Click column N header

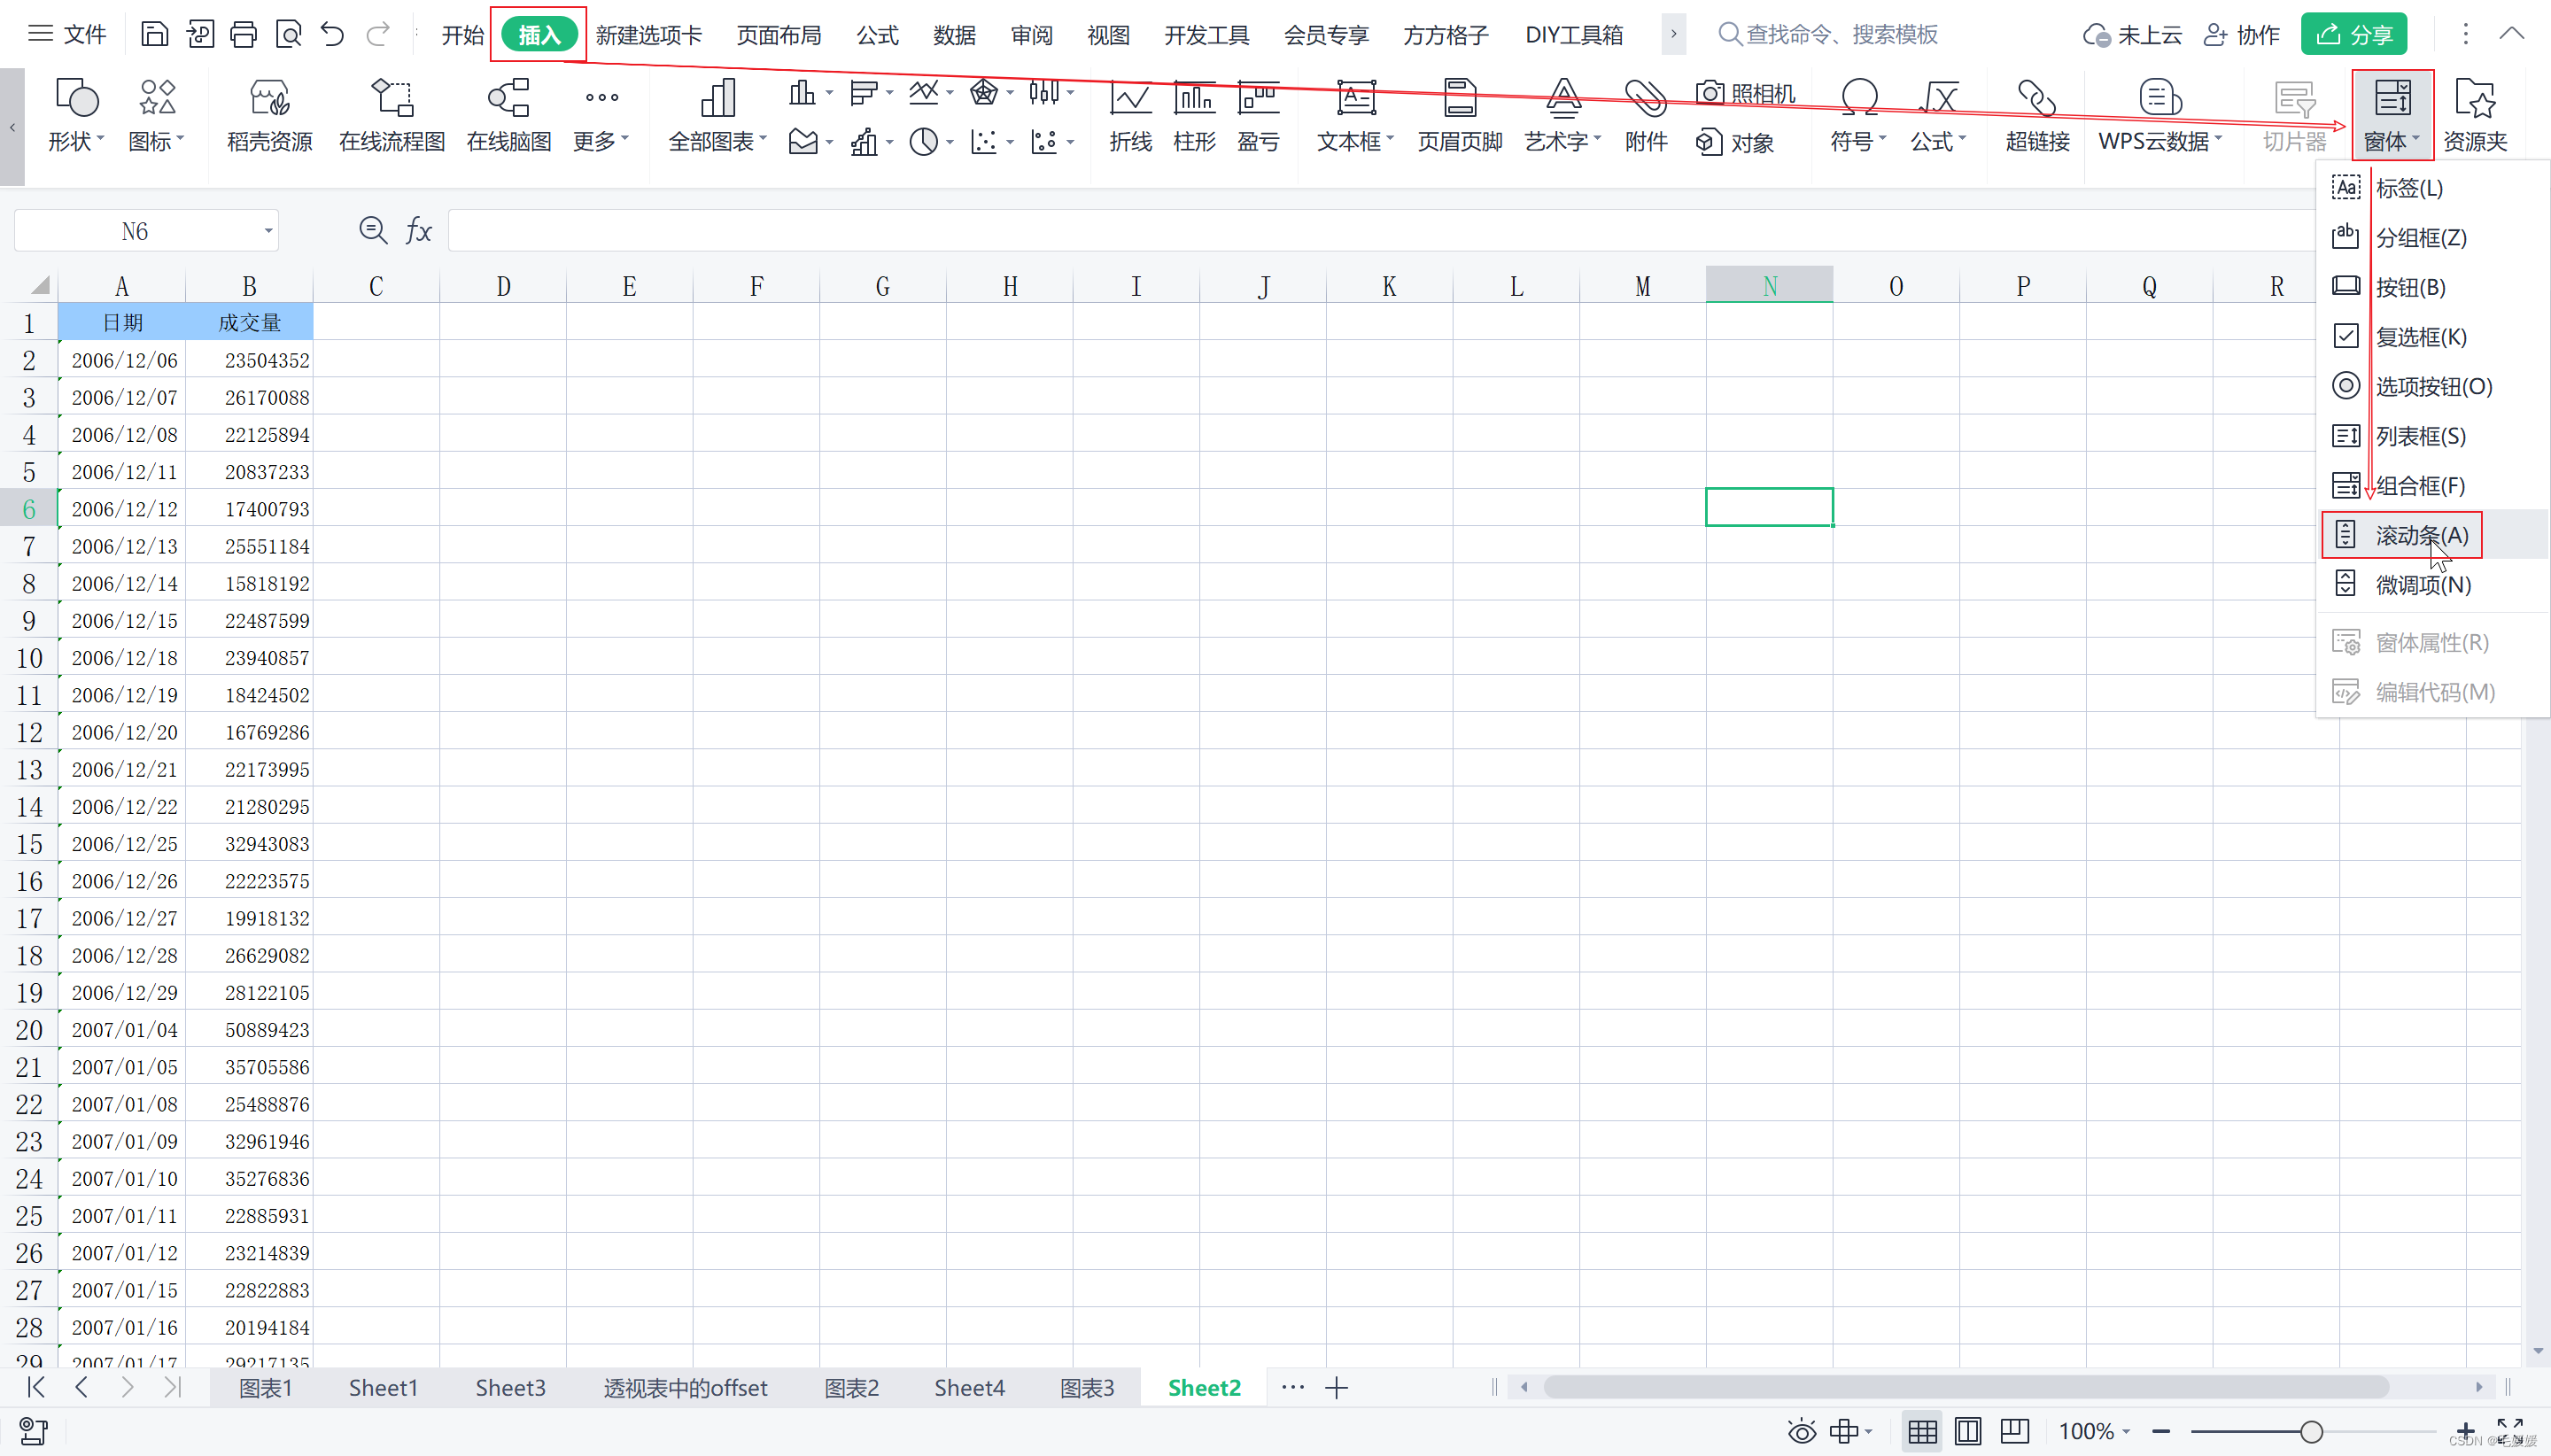point(1769,286)
